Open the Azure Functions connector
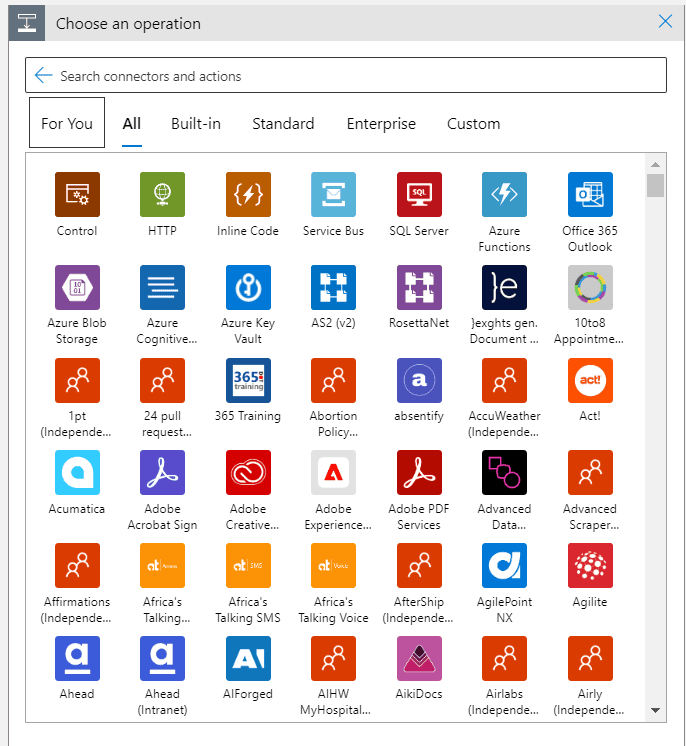The image size is (686, 746). point(504,194)
